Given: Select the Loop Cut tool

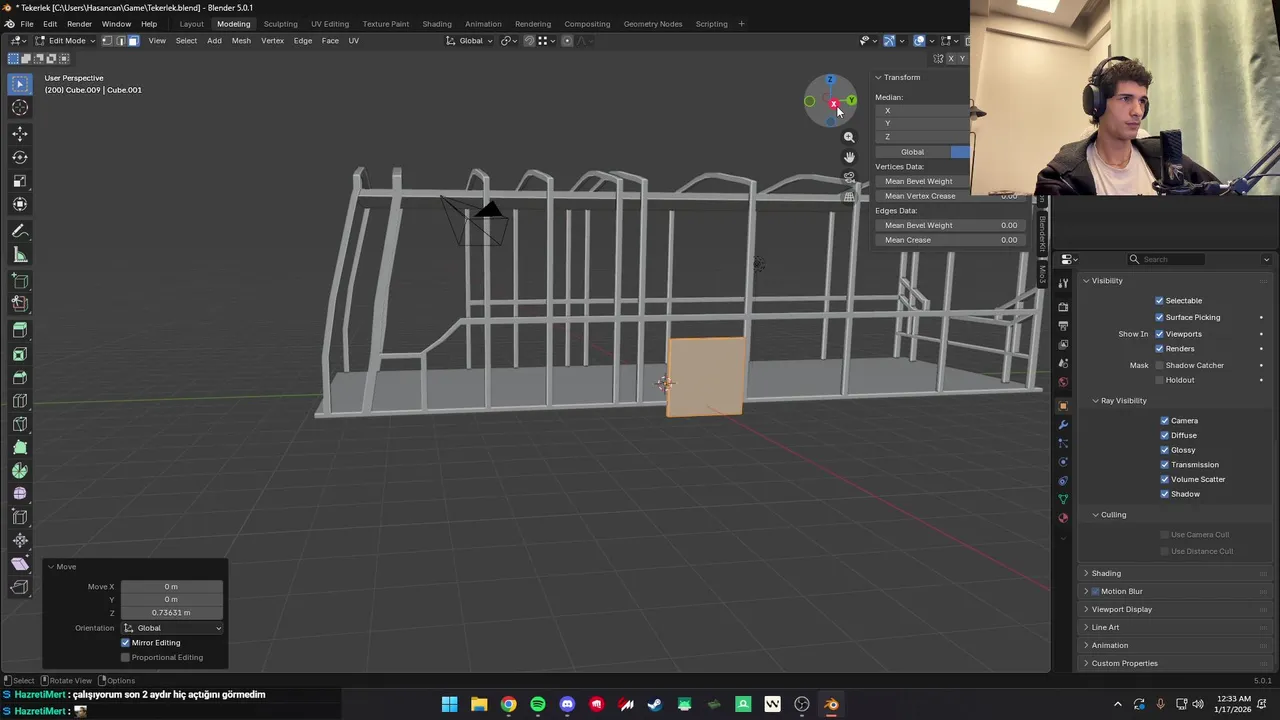Looking at the screenshot, I should [x=20, y=402].
